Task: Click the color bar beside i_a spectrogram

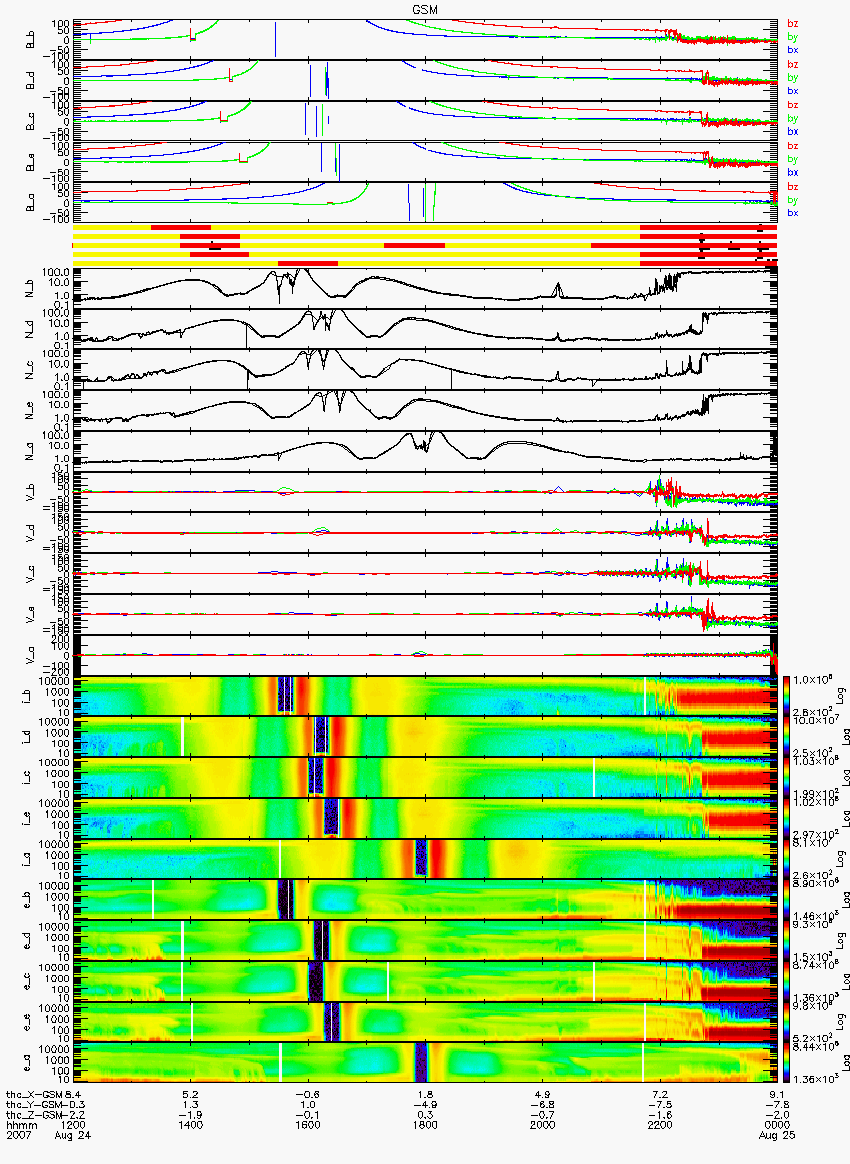Action: click(x=785, y=859)
